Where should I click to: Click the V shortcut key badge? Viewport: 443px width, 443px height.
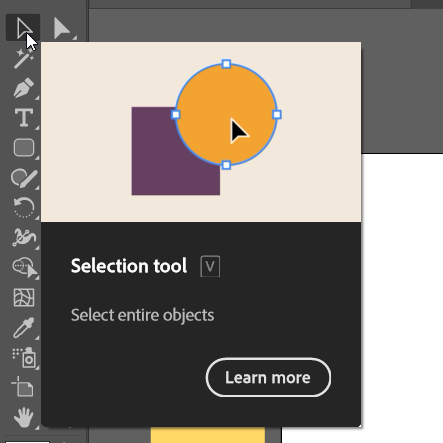click(x=210, y=266)
